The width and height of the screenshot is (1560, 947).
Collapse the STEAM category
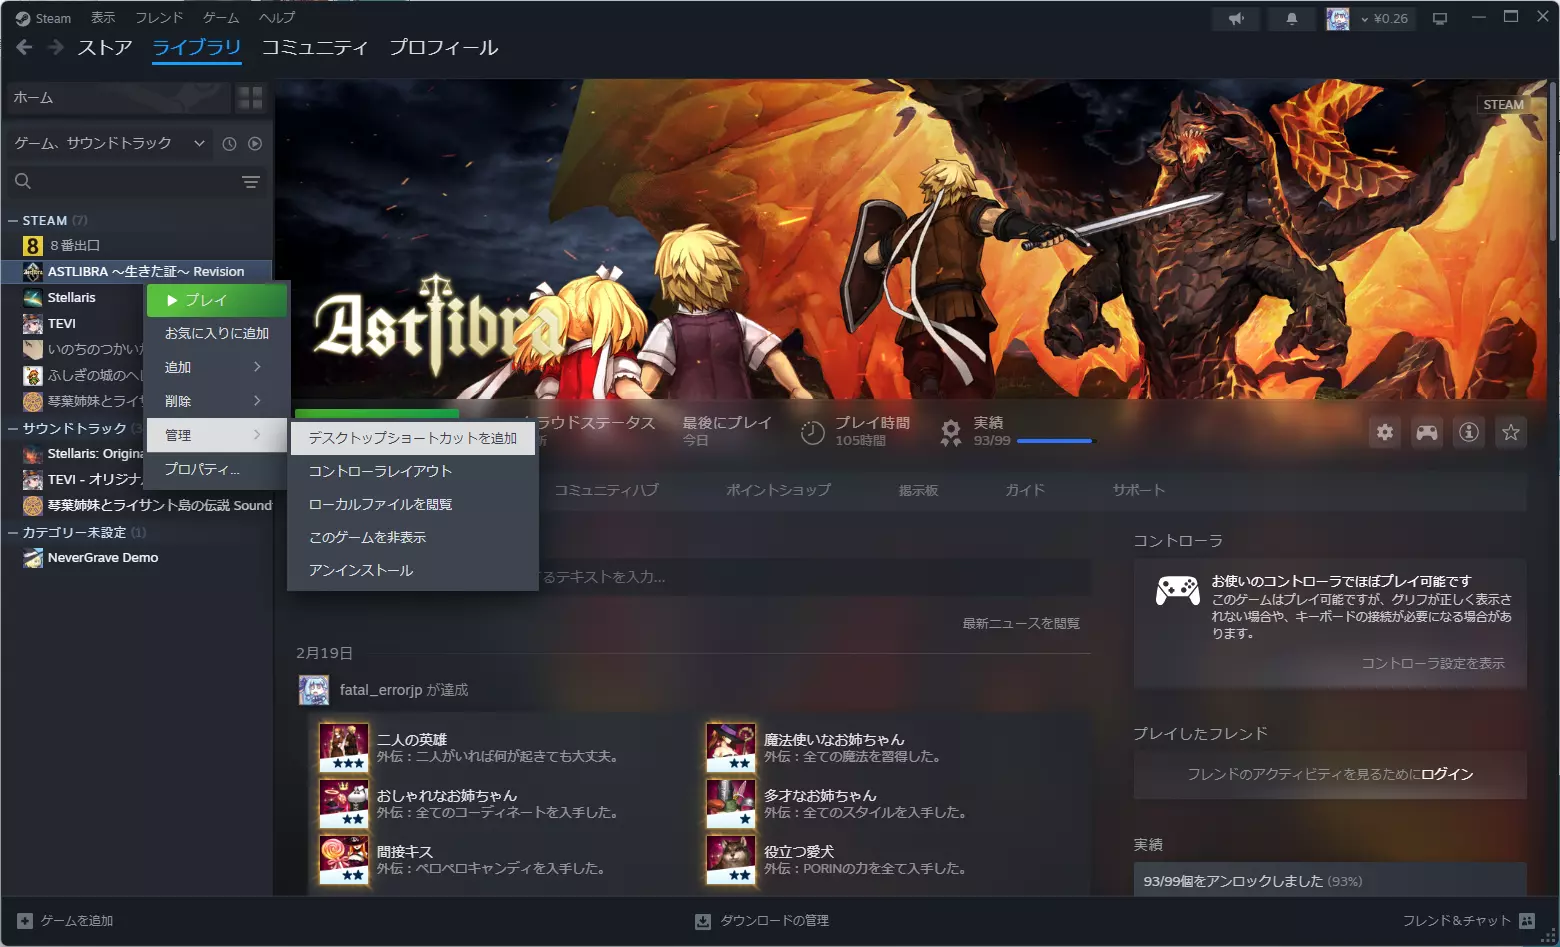pos(13,221)
